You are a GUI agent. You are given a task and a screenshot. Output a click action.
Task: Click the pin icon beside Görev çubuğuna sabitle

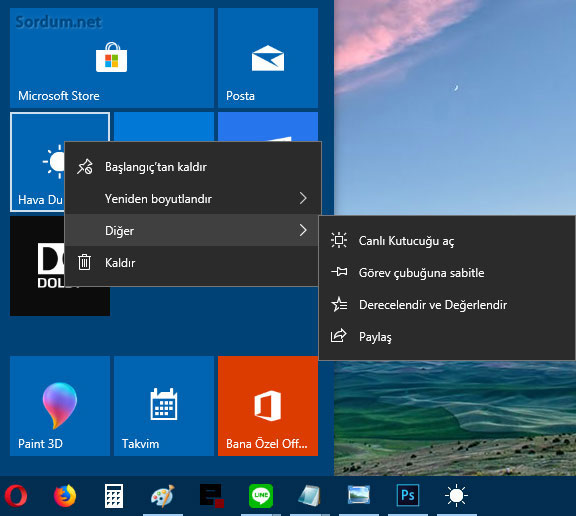tap(339, 272)
